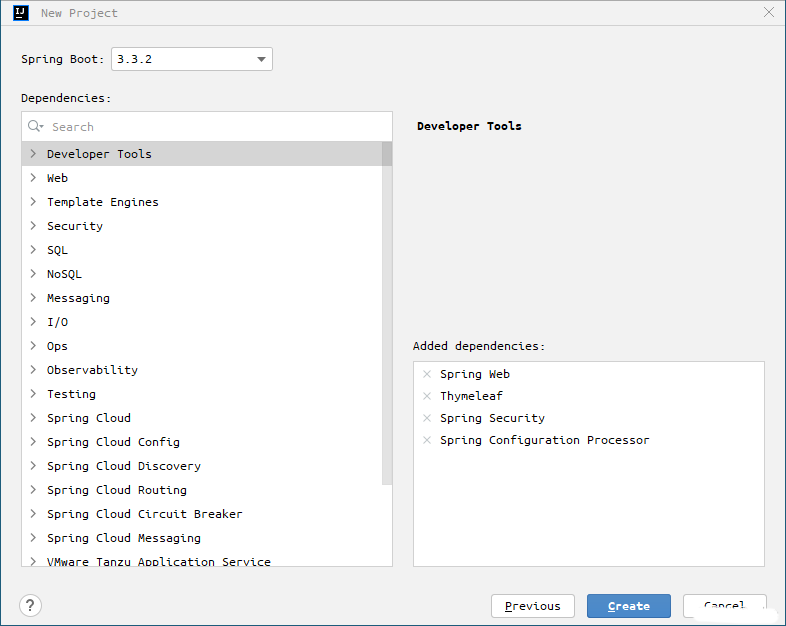Open the Spring Boot version dropdown
786x626 pixels.
191,59
